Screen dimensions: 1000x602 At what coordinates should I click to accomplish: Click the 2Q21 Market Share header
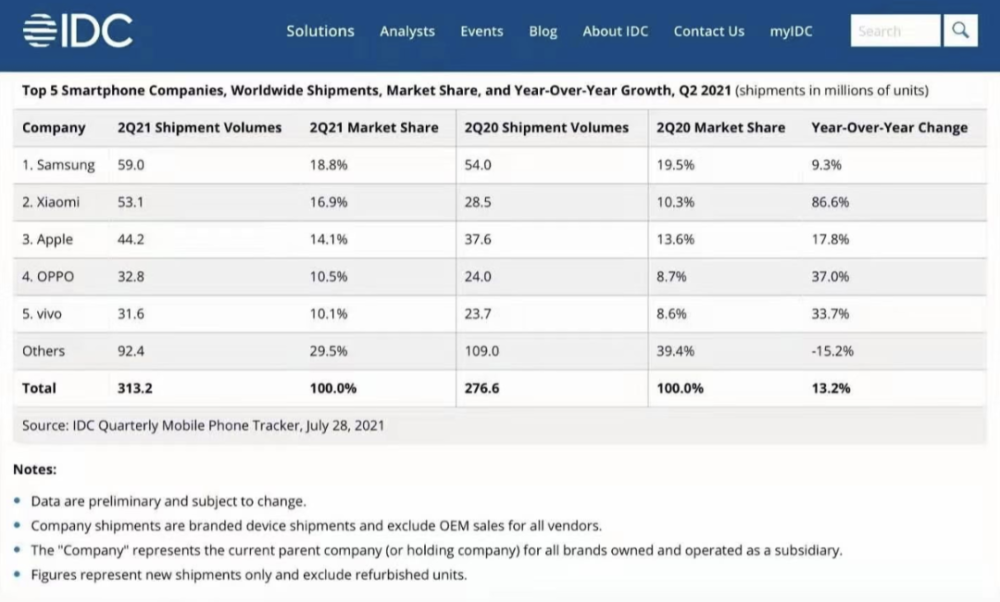coord(374,128)
